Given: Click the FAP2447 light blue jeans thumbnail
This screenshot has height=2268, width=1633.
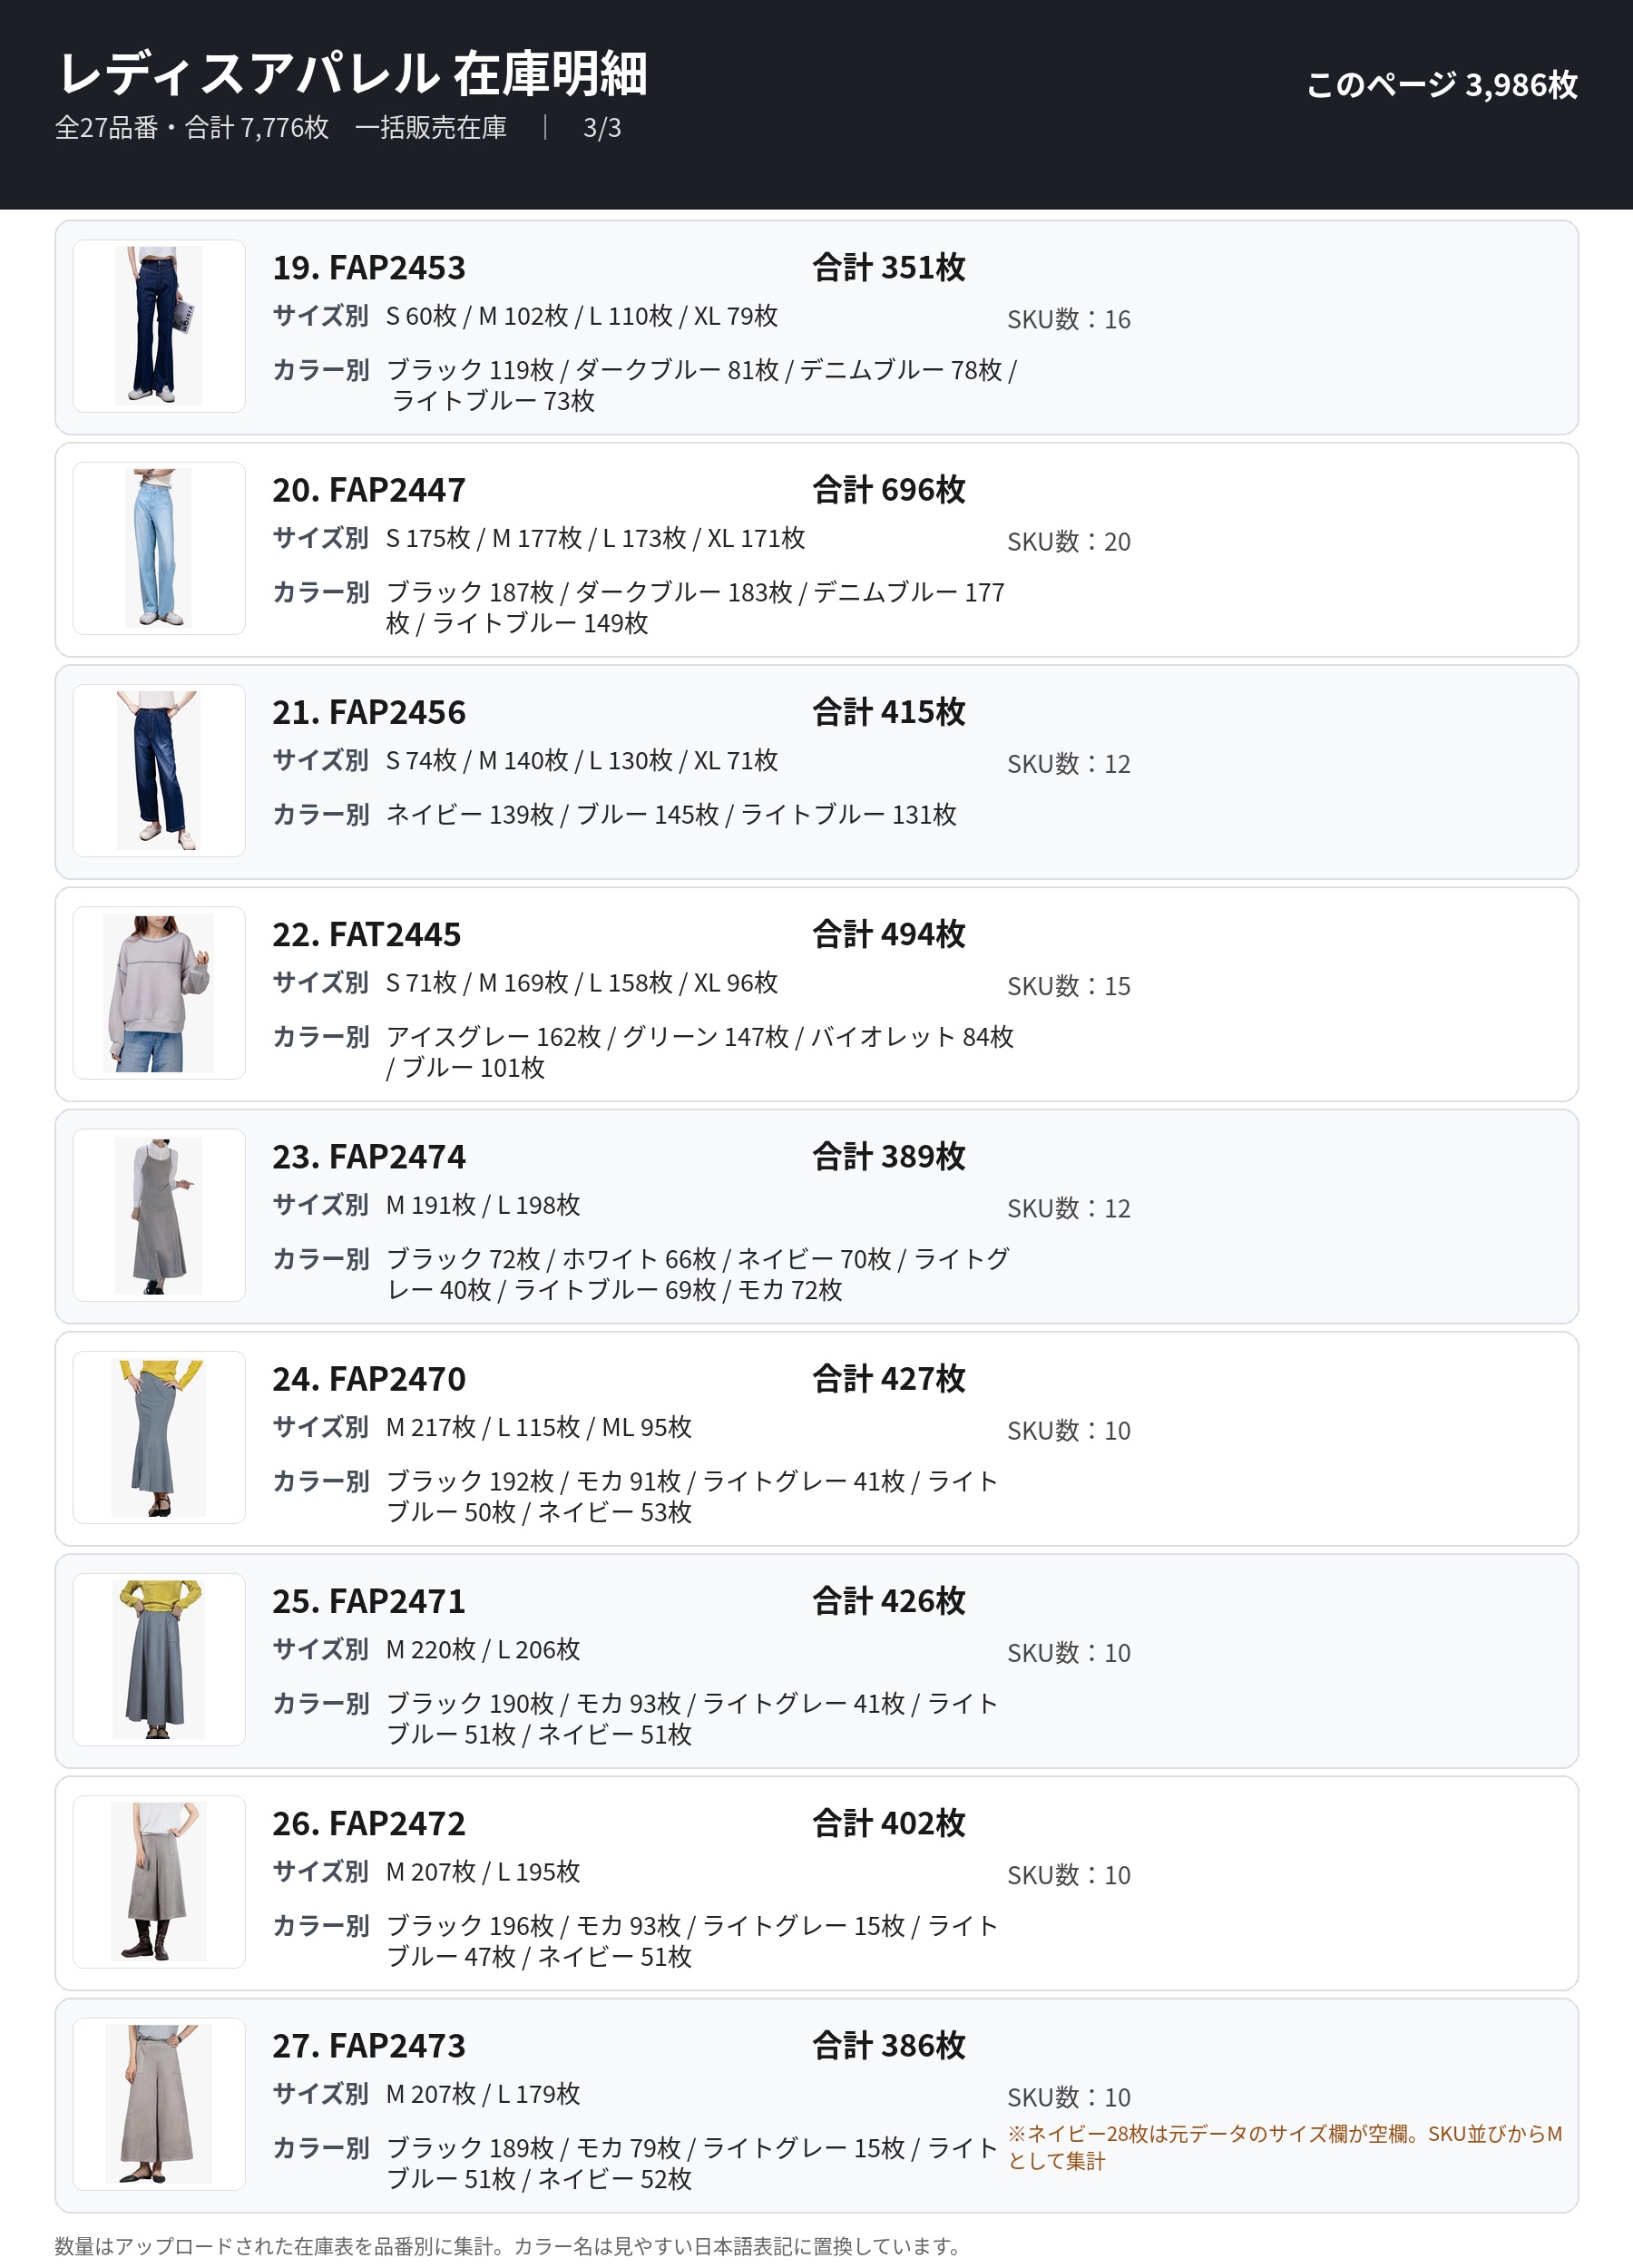Looking at the screenshot, I should 159,548.
